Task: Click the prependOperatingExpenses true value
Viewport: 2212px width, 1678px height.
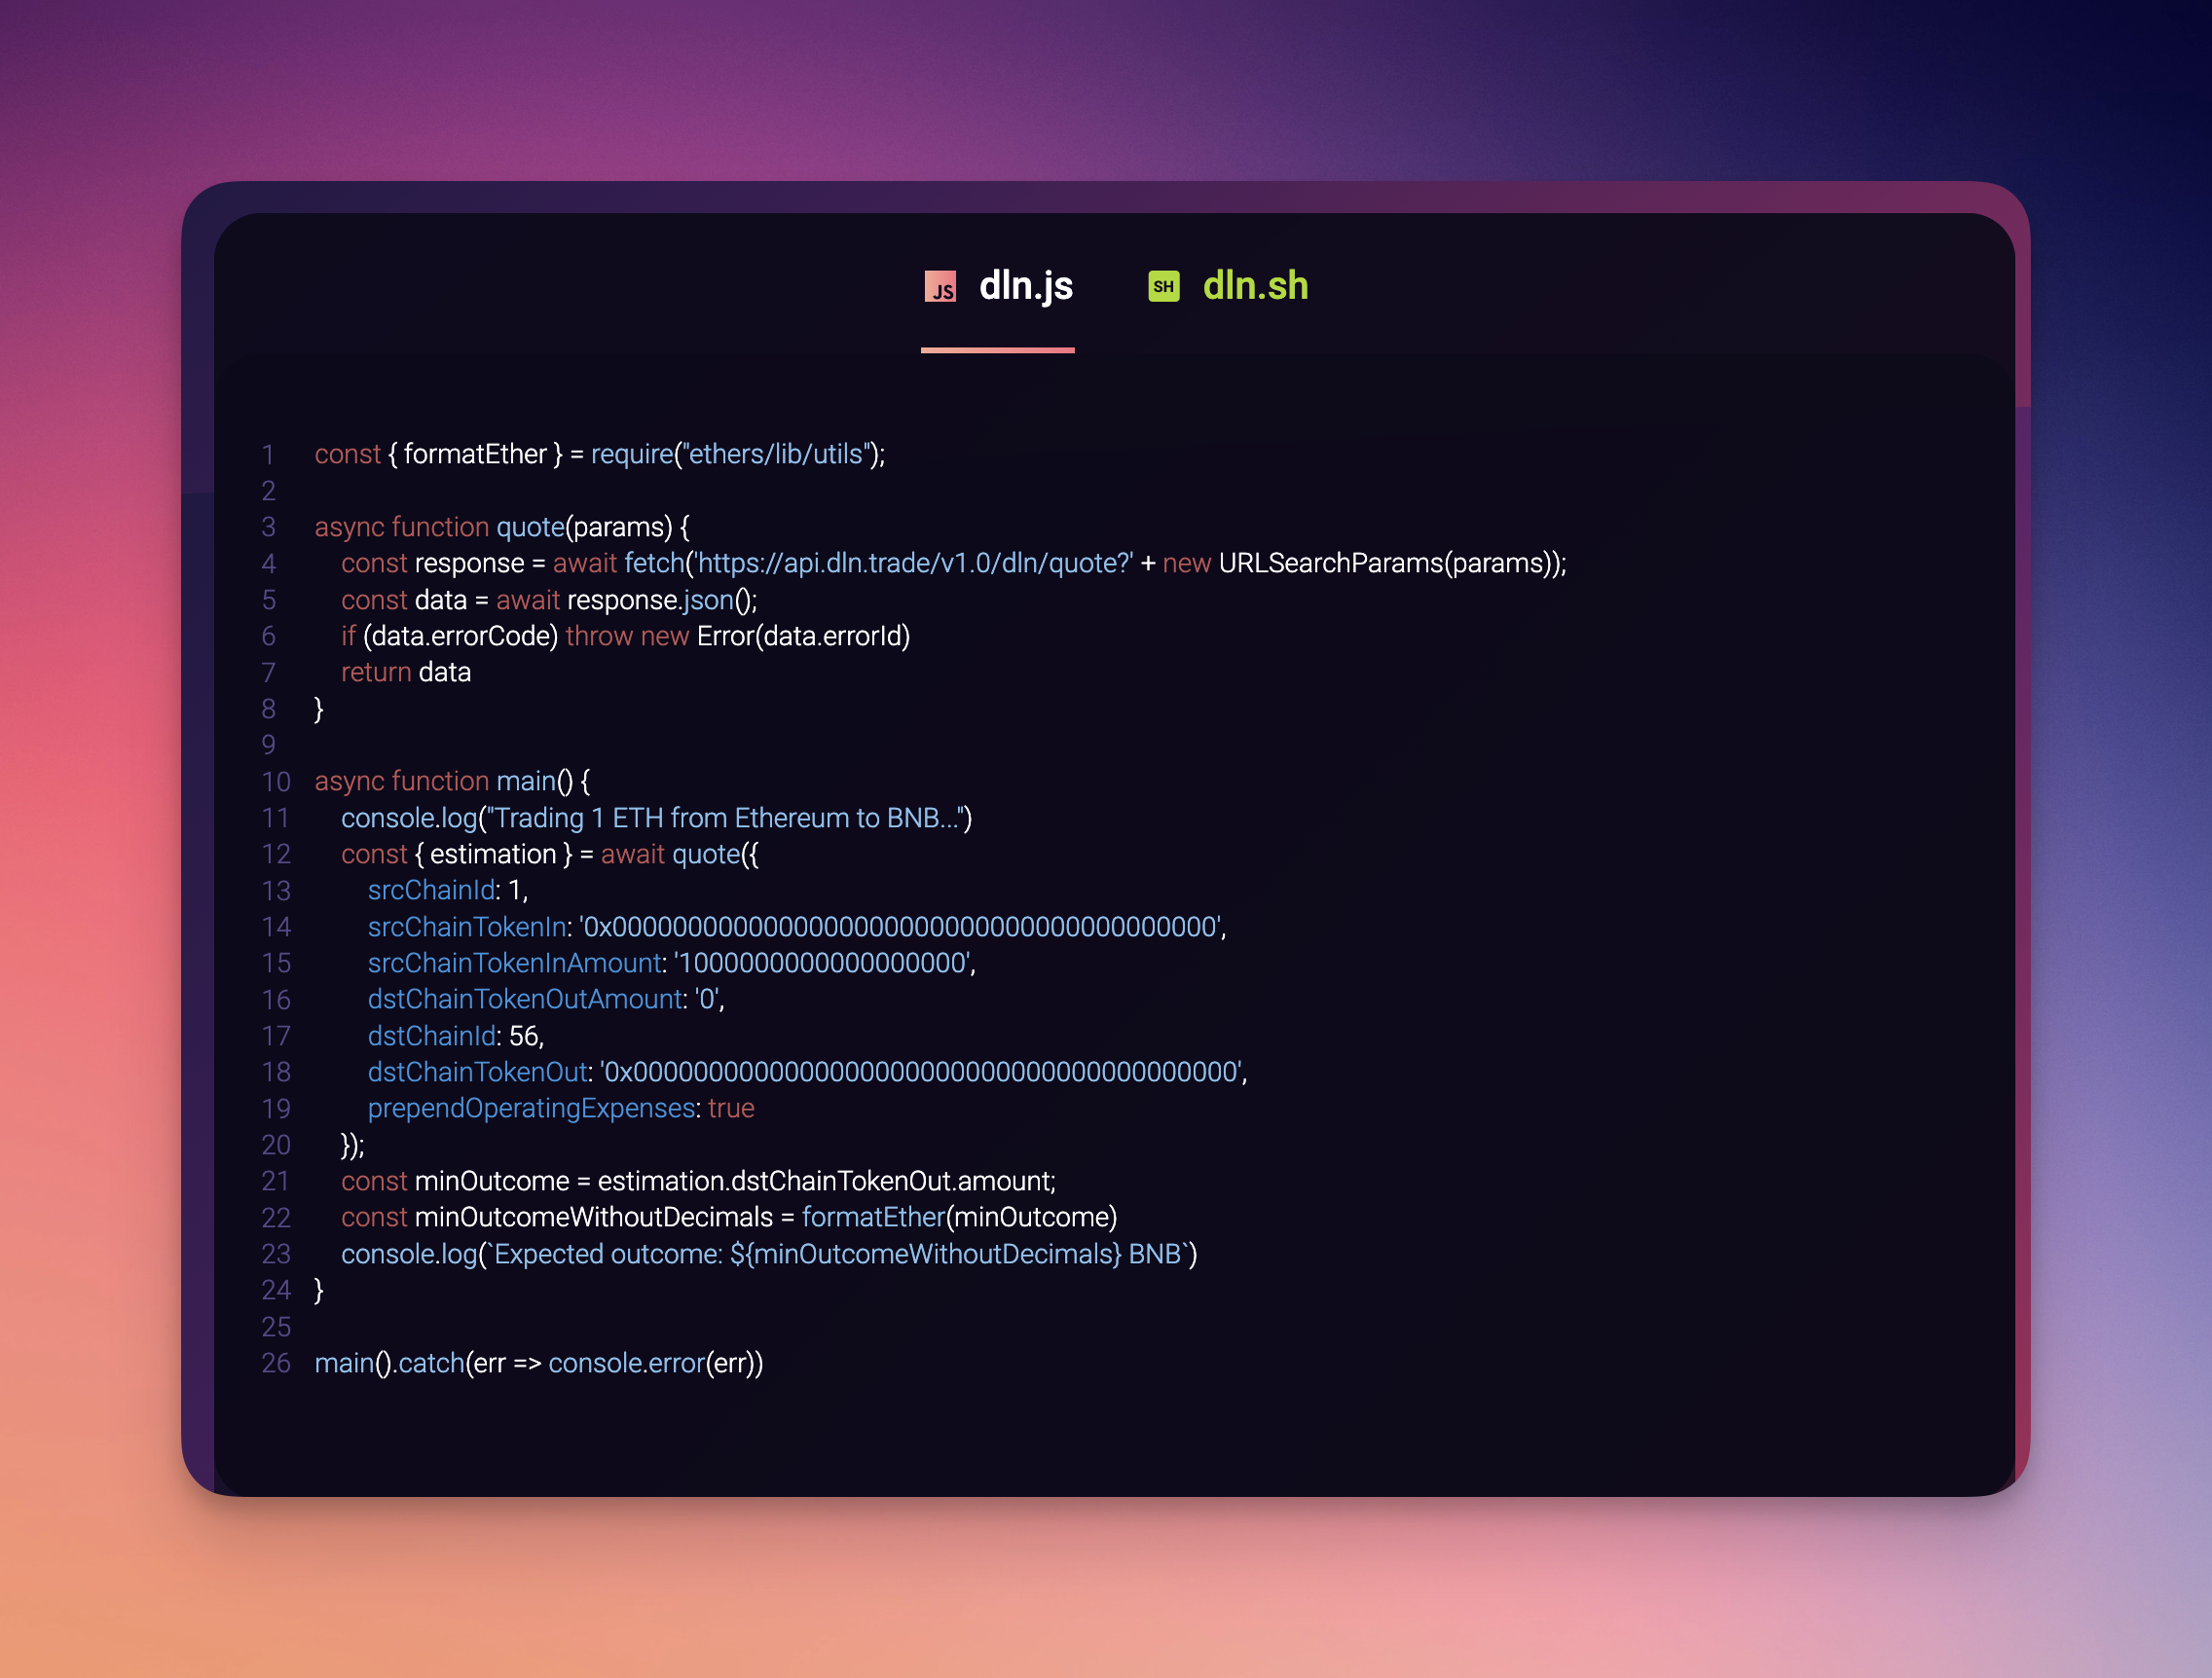Action: pos(731,1109)
